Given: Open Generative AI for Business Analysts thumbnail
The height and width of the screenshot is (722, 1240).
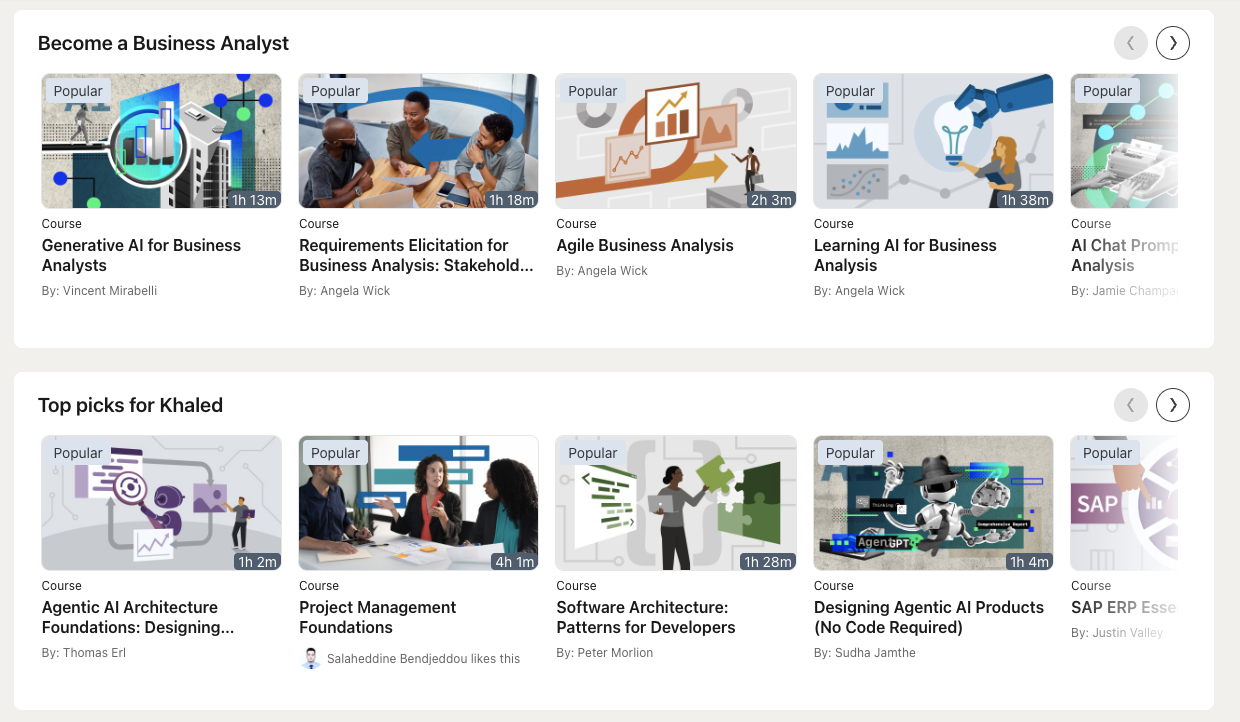Looking at the screenshot, I should click(161, 141).
